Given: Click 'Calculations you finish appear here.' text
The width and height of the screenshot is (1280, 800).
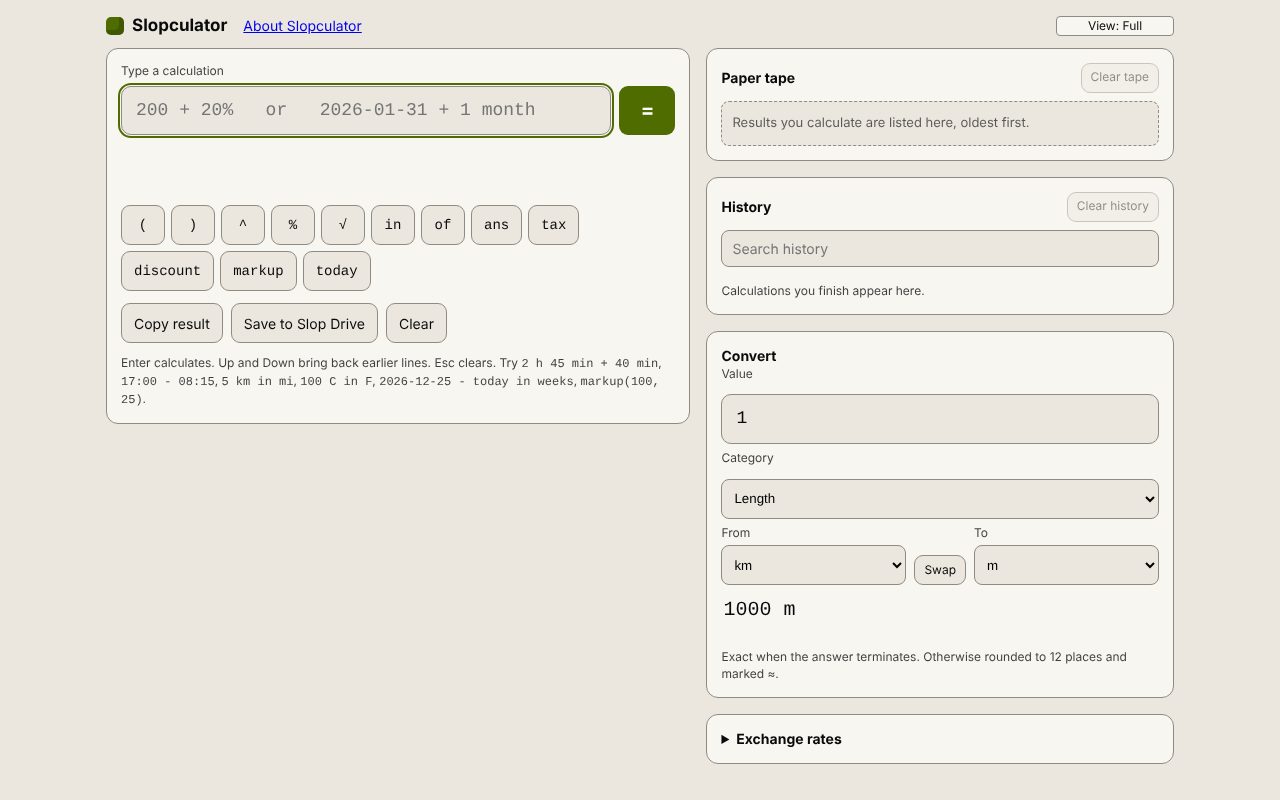Looking at the screenshot, I should point(823,291).
